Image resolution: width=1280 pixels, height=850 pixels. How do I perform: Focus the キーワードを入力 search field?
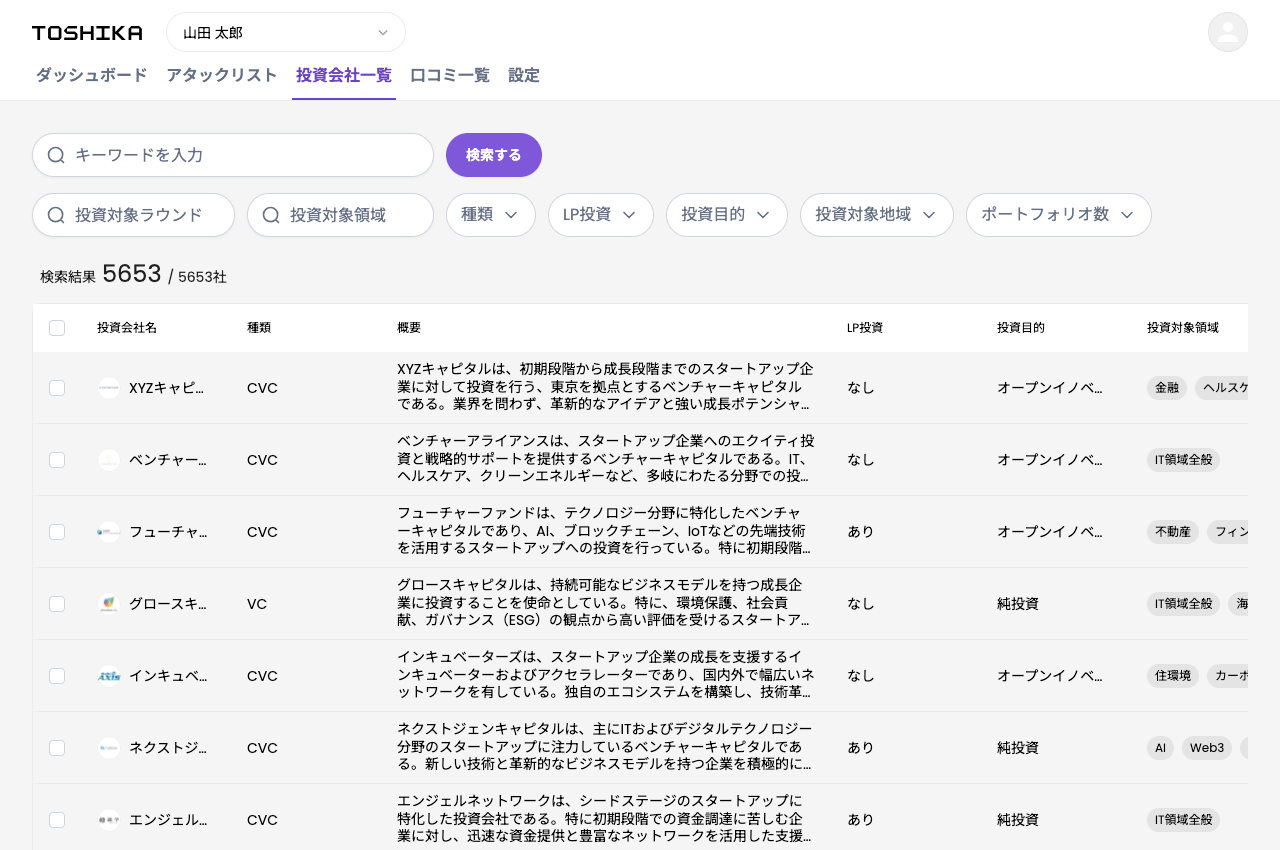(233, 155)
